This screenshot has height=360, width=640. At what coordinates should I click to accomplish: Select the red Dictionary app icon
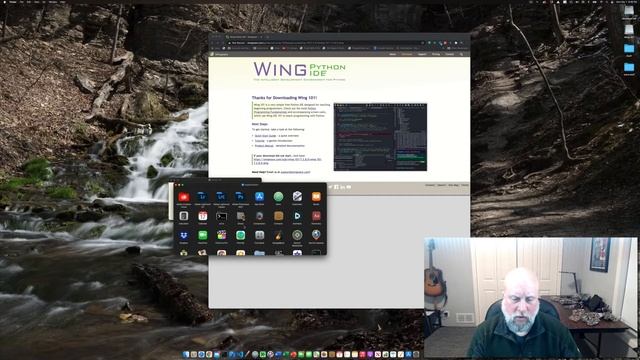316,216
